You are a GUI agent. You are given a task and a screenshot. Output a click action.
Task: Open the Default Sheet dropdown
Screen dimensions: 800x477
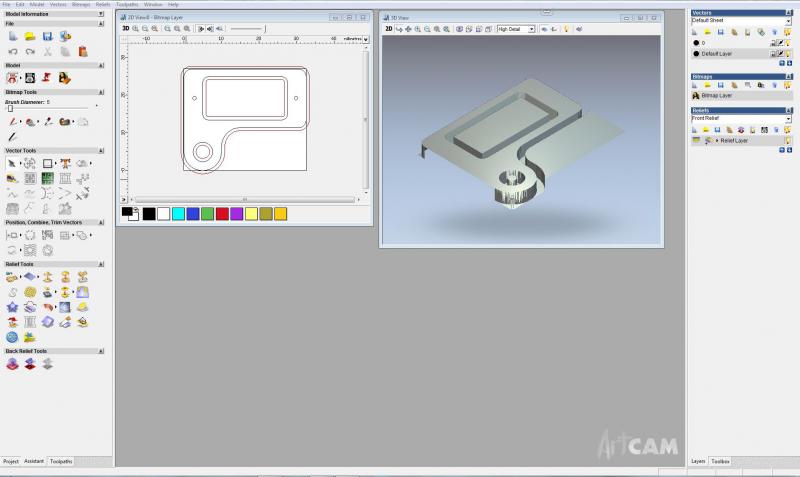788,21
